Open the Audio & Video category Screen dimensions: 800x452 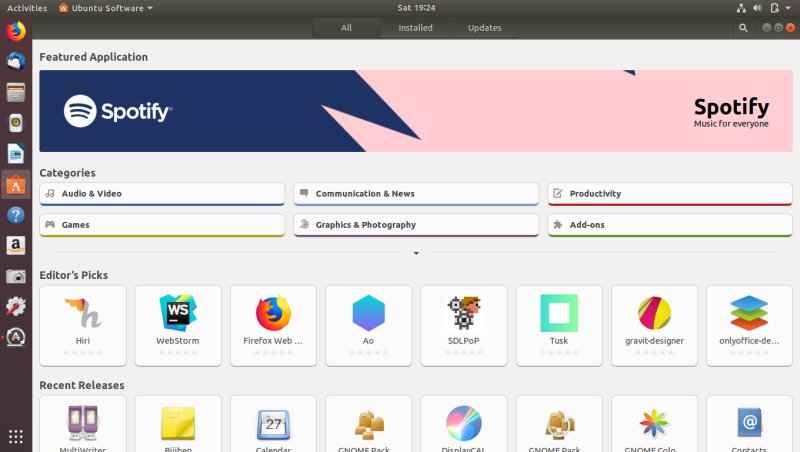[x=162, y=194]
